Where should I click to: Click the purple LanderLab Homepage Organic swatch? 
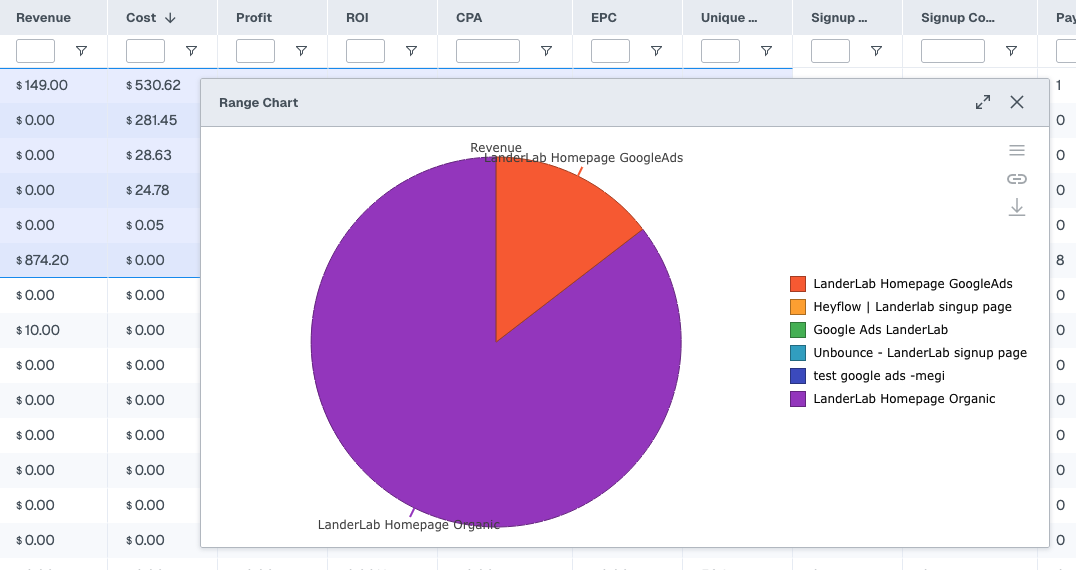797,399
